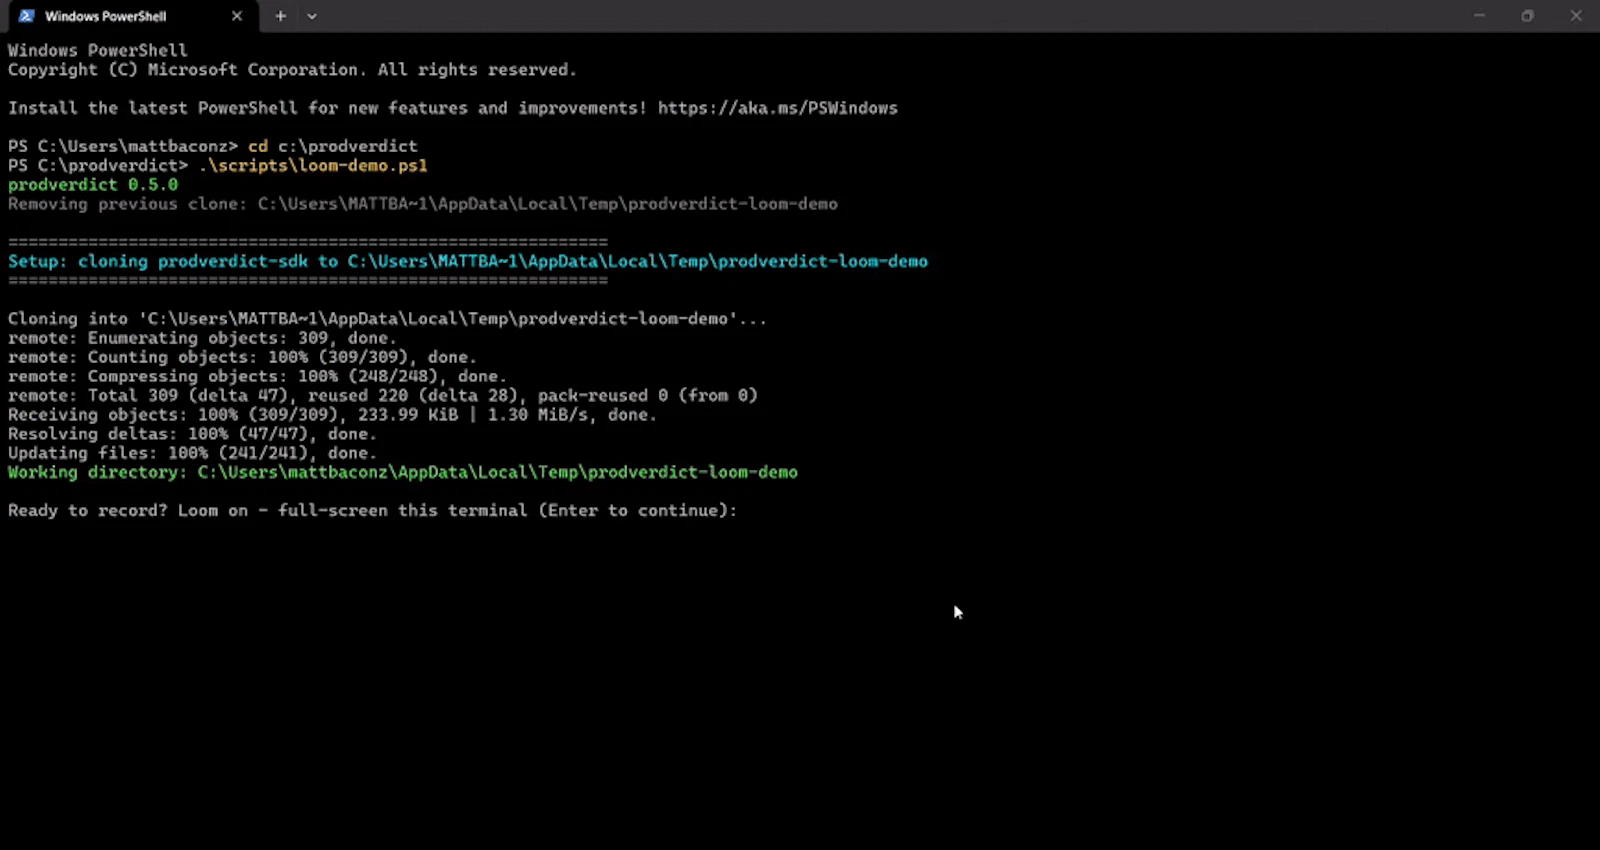Close the terminal window

click(1576, 16)
